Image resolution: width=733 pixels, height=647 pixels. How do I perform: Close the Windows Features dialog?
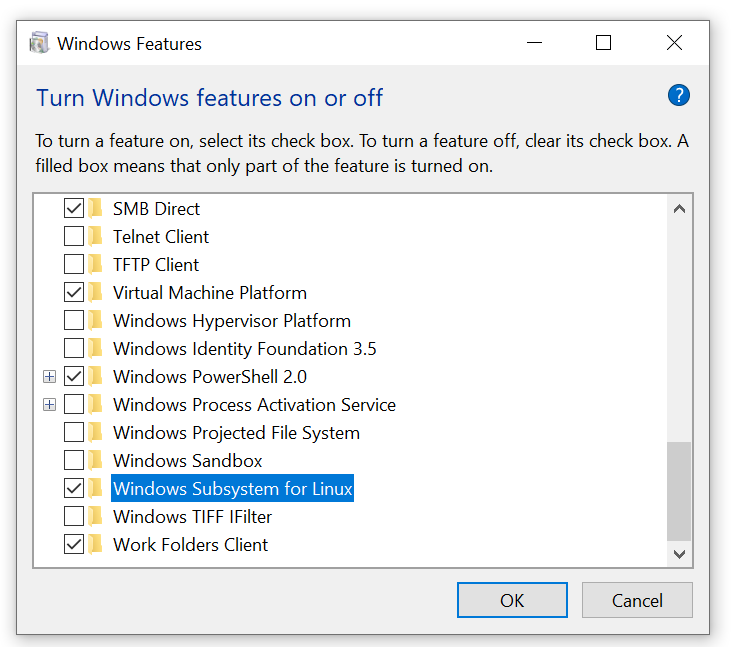click(674, 43)
